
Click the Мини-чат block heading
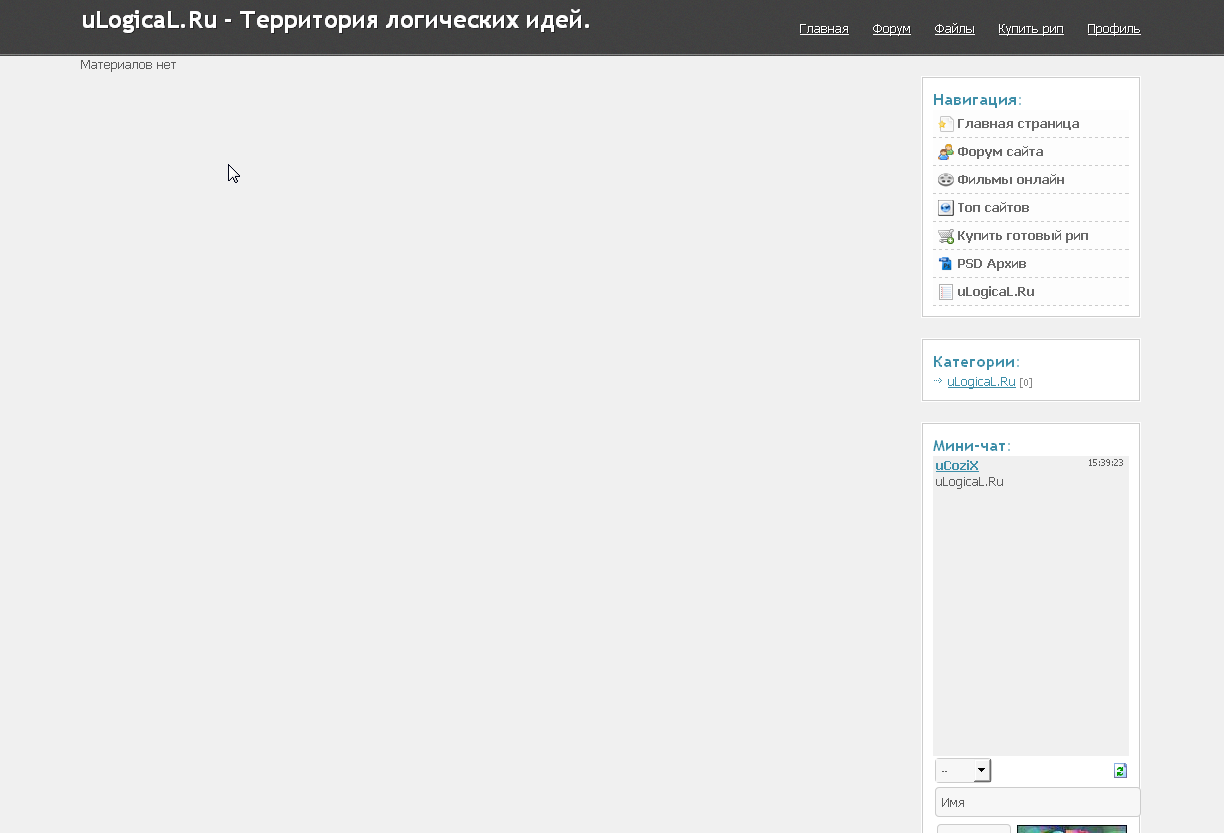coord(972,446)
